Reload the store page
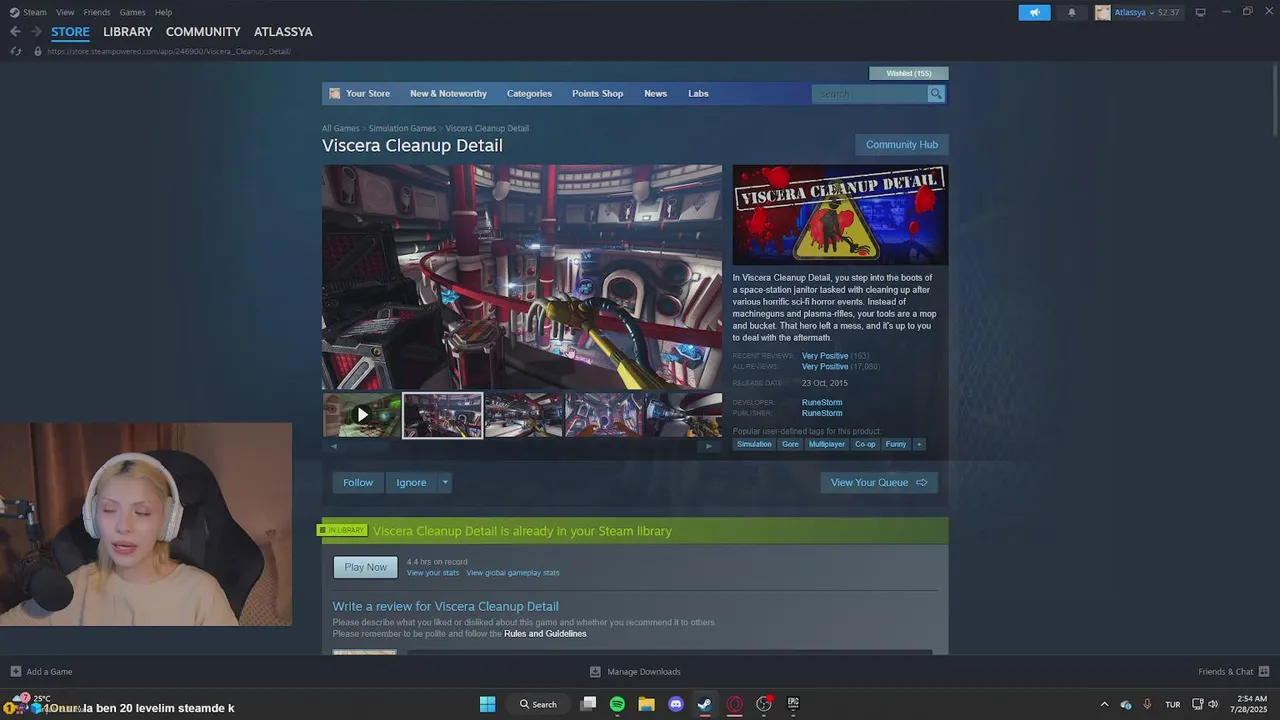The width and height of the screenshot is (1280, 720). point(16,51)
